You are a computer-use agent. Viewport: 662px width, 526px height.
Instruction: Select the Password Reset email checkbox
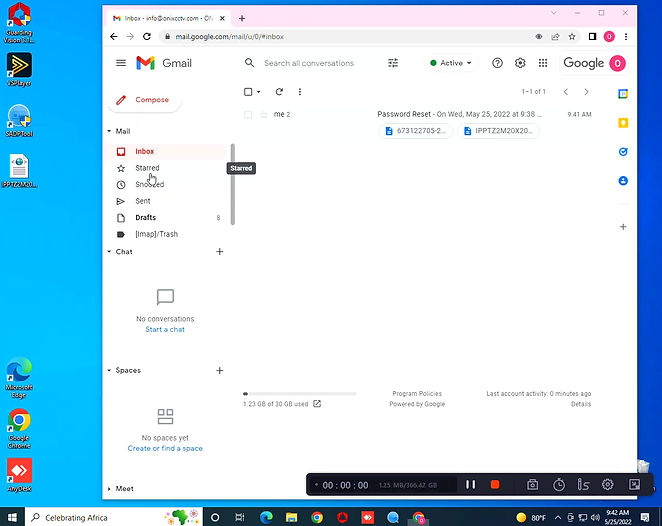248,114
